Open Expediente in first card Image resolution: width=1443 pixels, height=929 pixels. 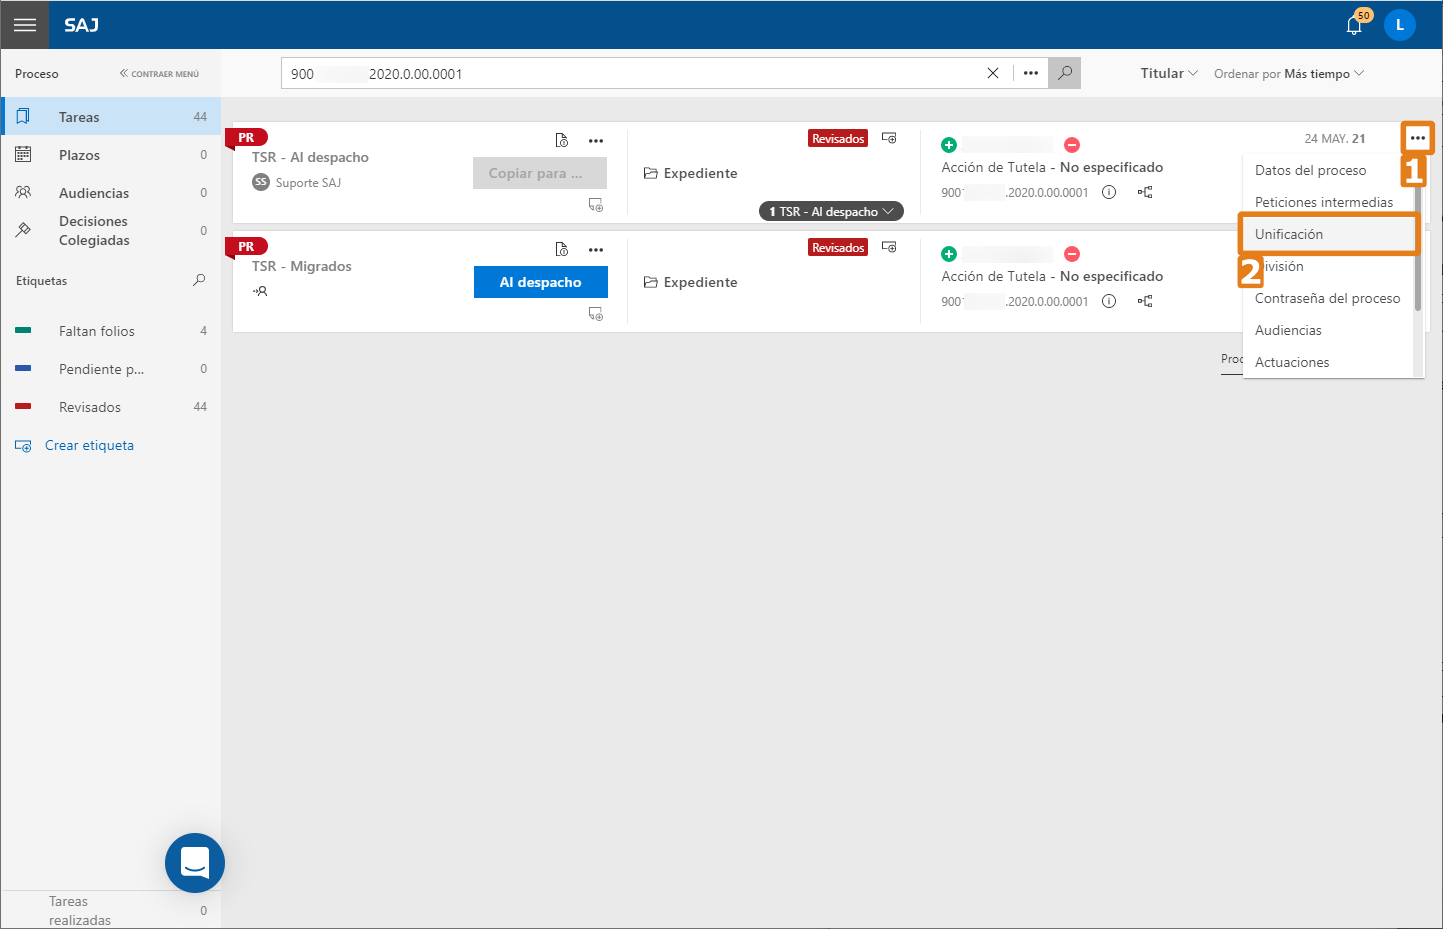[x=691, y=173]
